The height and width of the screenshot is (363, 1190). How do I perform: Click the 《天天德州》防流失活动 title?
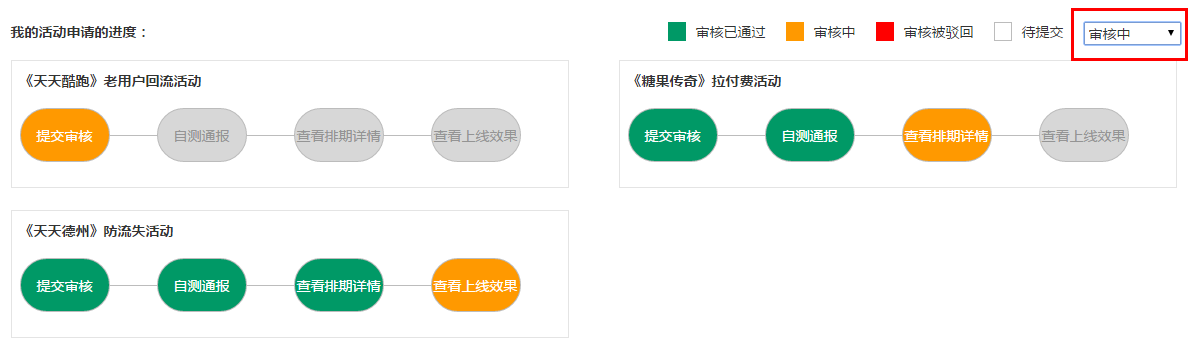99,231
